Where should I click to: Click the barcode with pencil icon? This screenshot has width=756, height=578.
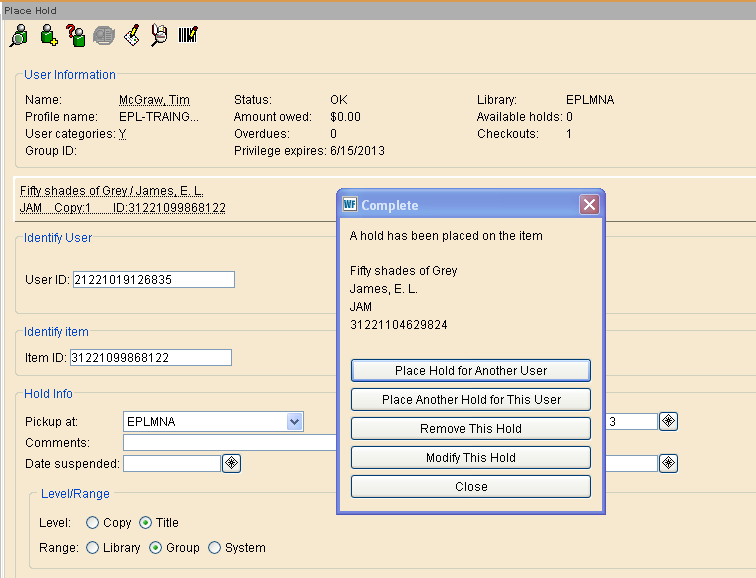pyautogui.click(x=188, y=36)
